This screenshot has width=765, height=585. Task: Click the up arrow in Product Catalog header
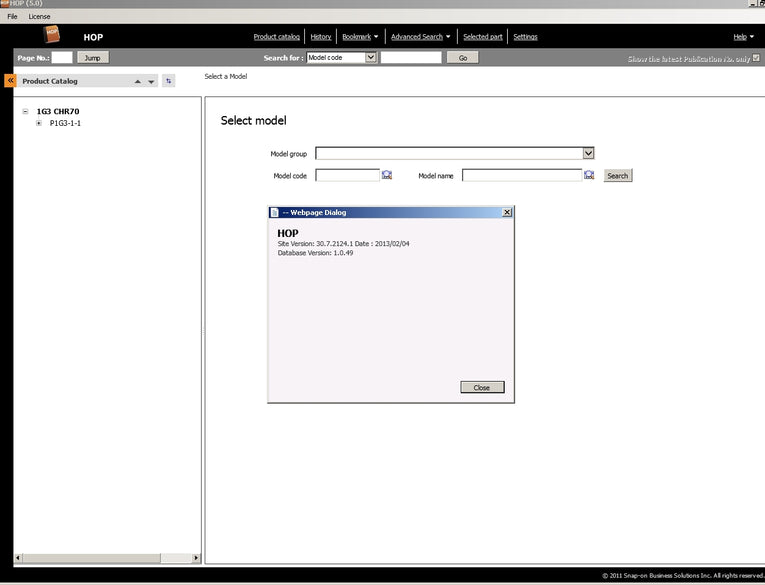tap(138, 81)
